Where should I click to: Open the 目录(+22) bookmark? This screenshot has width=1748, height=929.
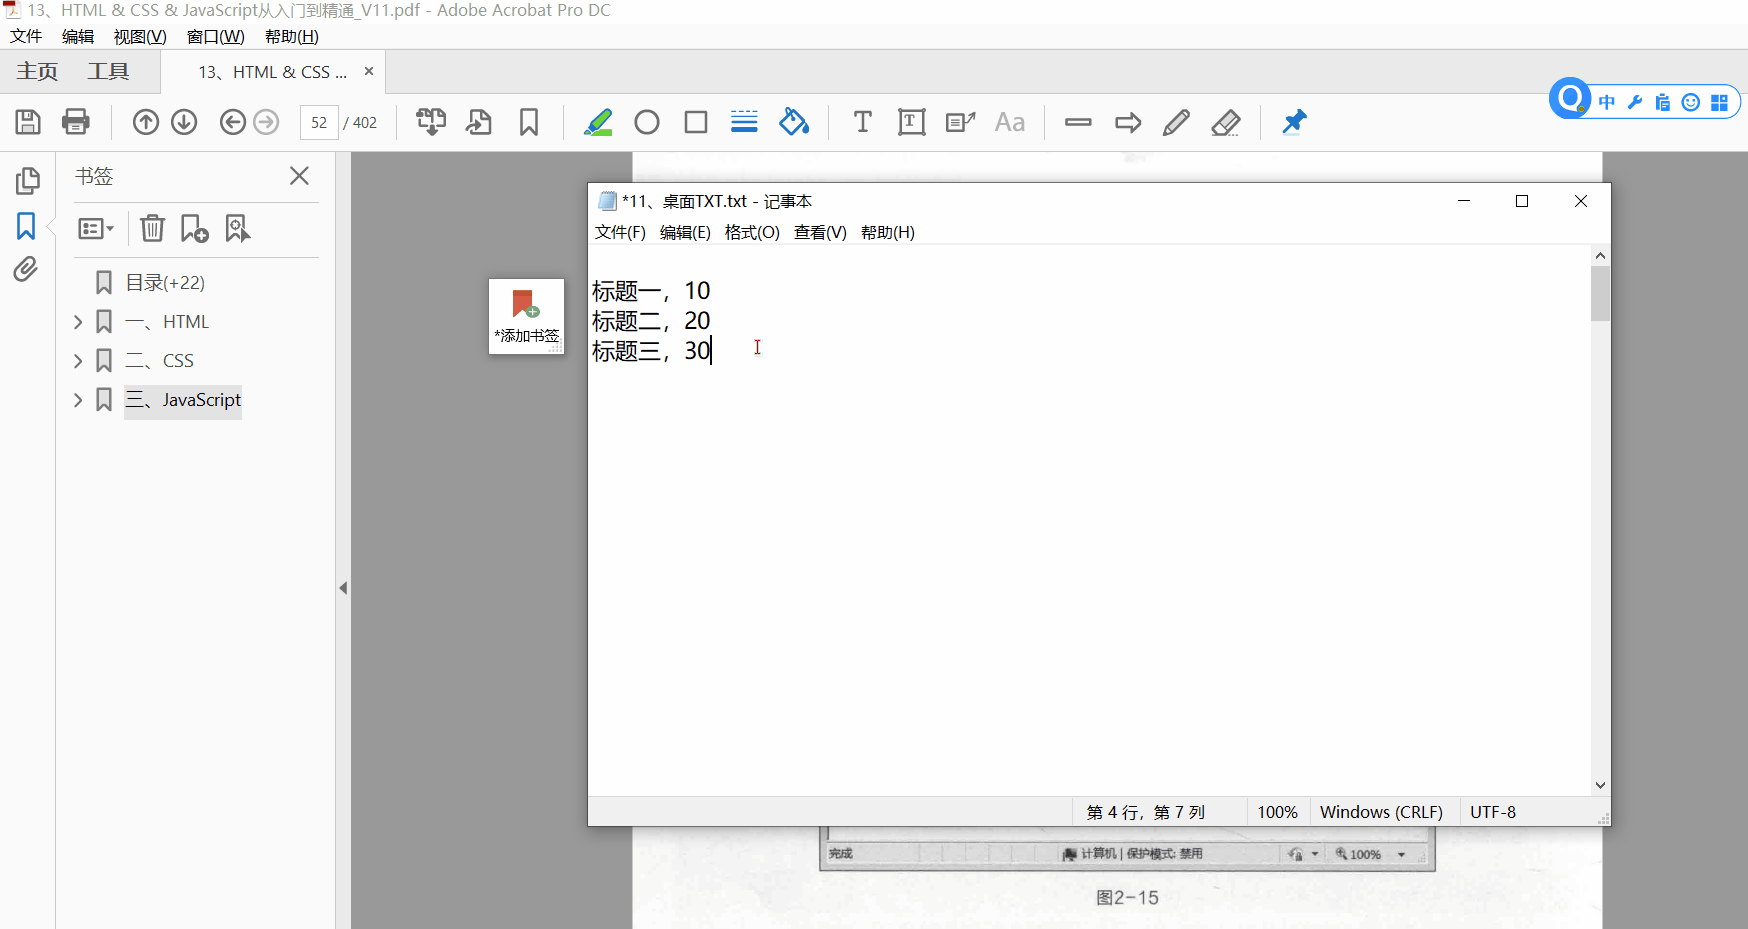click(165, 283)
